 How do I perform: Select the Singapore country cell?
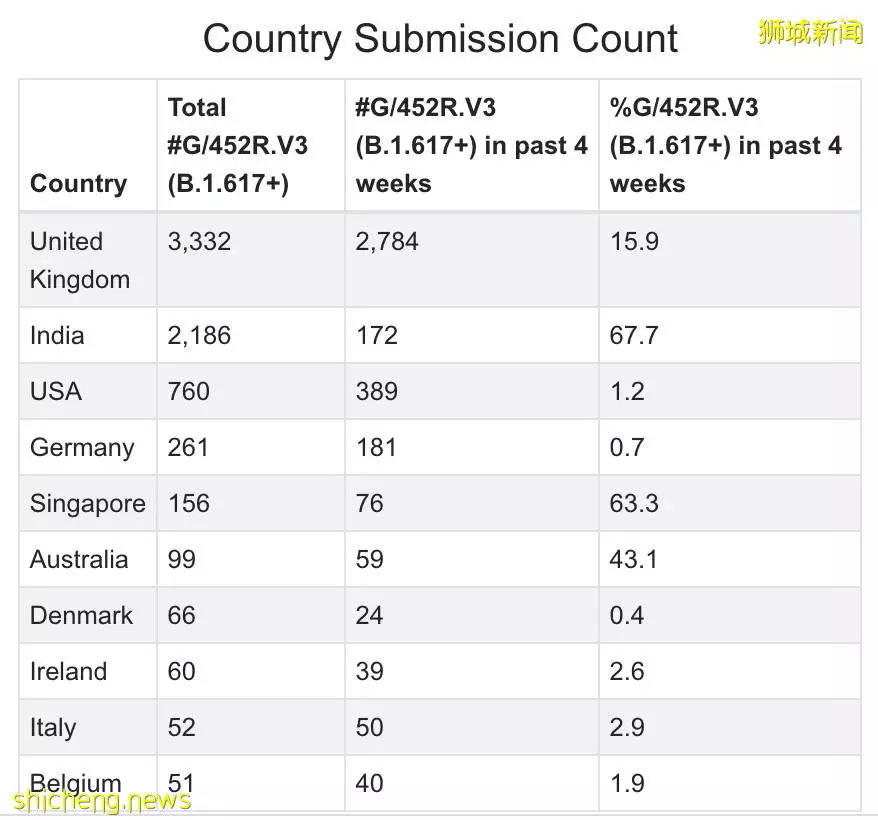point(88,504)
